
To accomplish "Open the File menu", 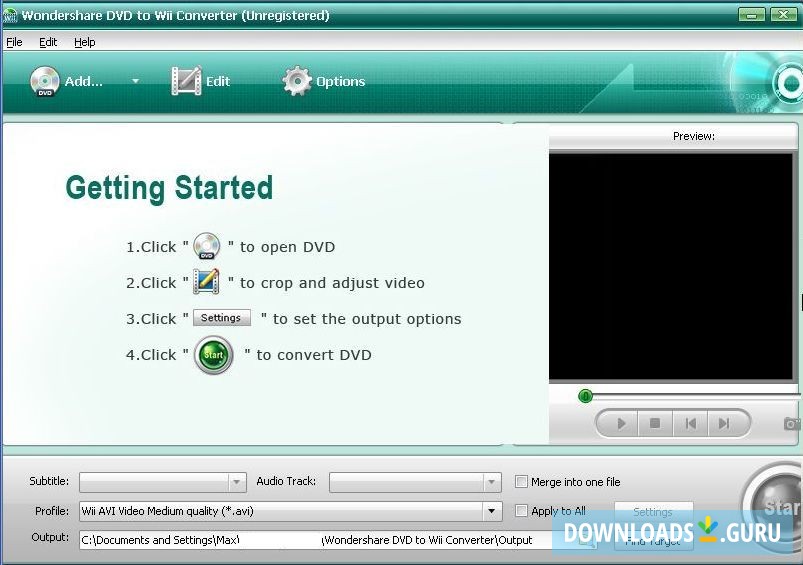I will [x=14, y=42].
